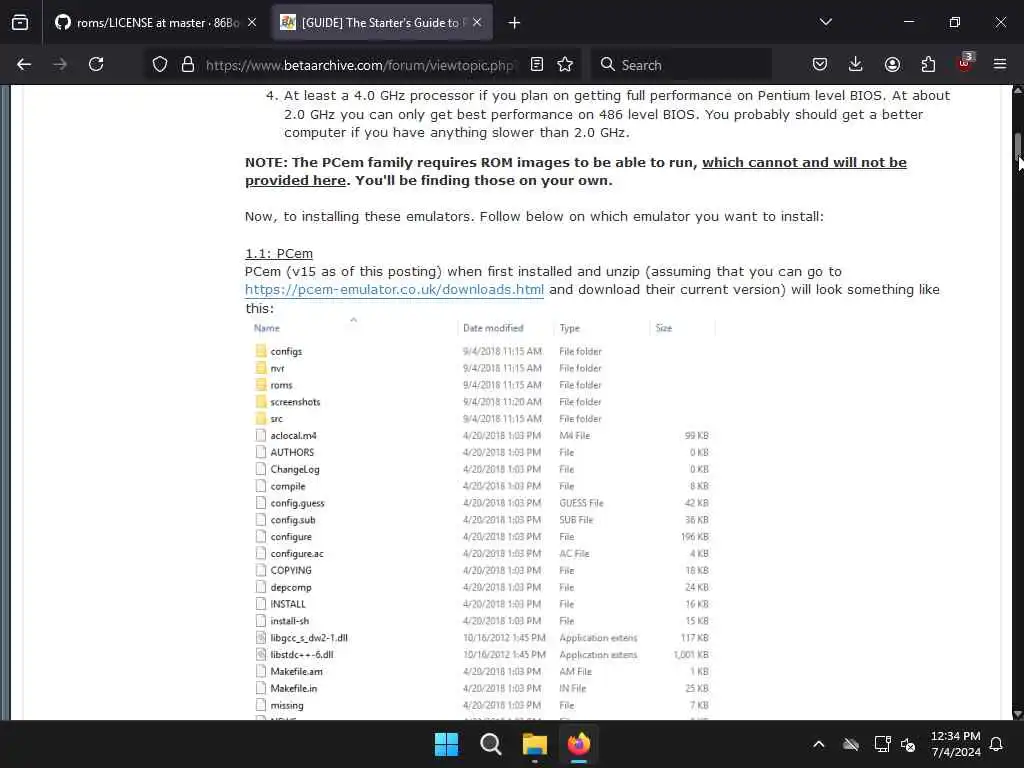This screenshot has width=1024, height=768.
Task: Click the 'AUTHORS' file name
Action: pyautogui.click(x=292, y=453)
